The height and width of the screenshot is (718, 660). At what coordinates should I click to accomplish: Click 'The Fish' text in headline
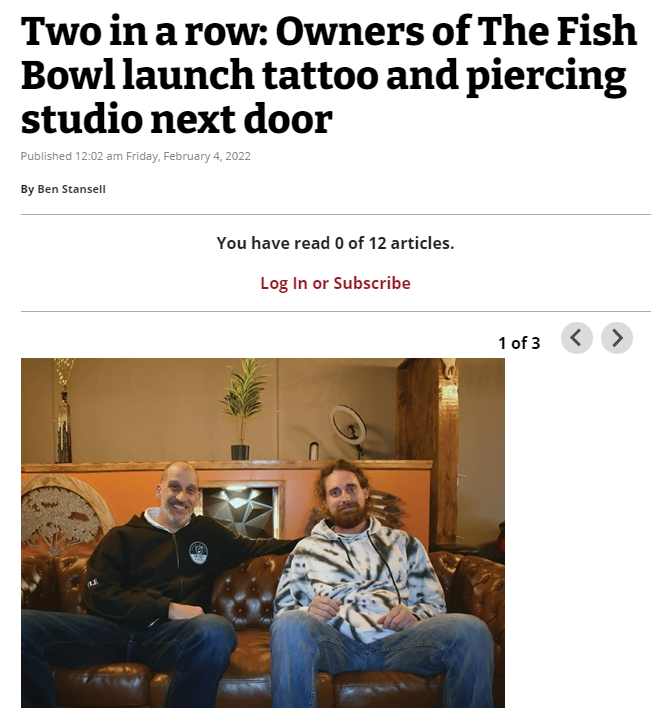point(557,31)
